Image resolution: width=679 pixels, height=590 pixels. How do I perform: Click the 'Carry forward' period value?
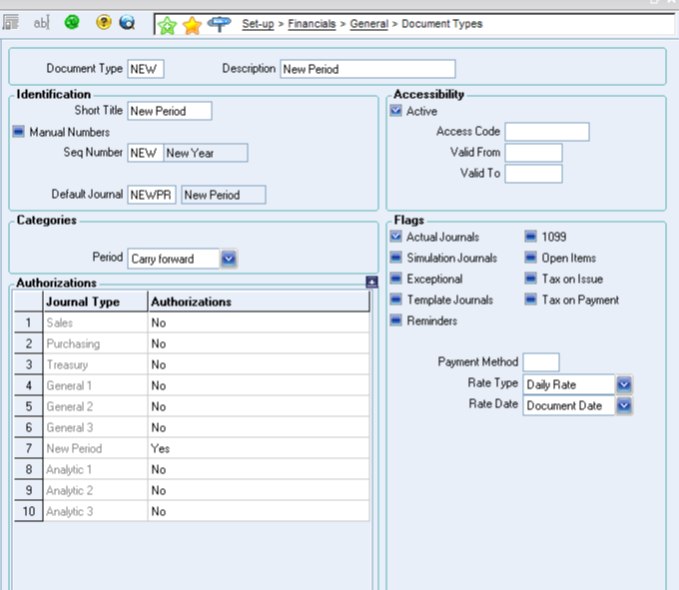coord(174,259)
